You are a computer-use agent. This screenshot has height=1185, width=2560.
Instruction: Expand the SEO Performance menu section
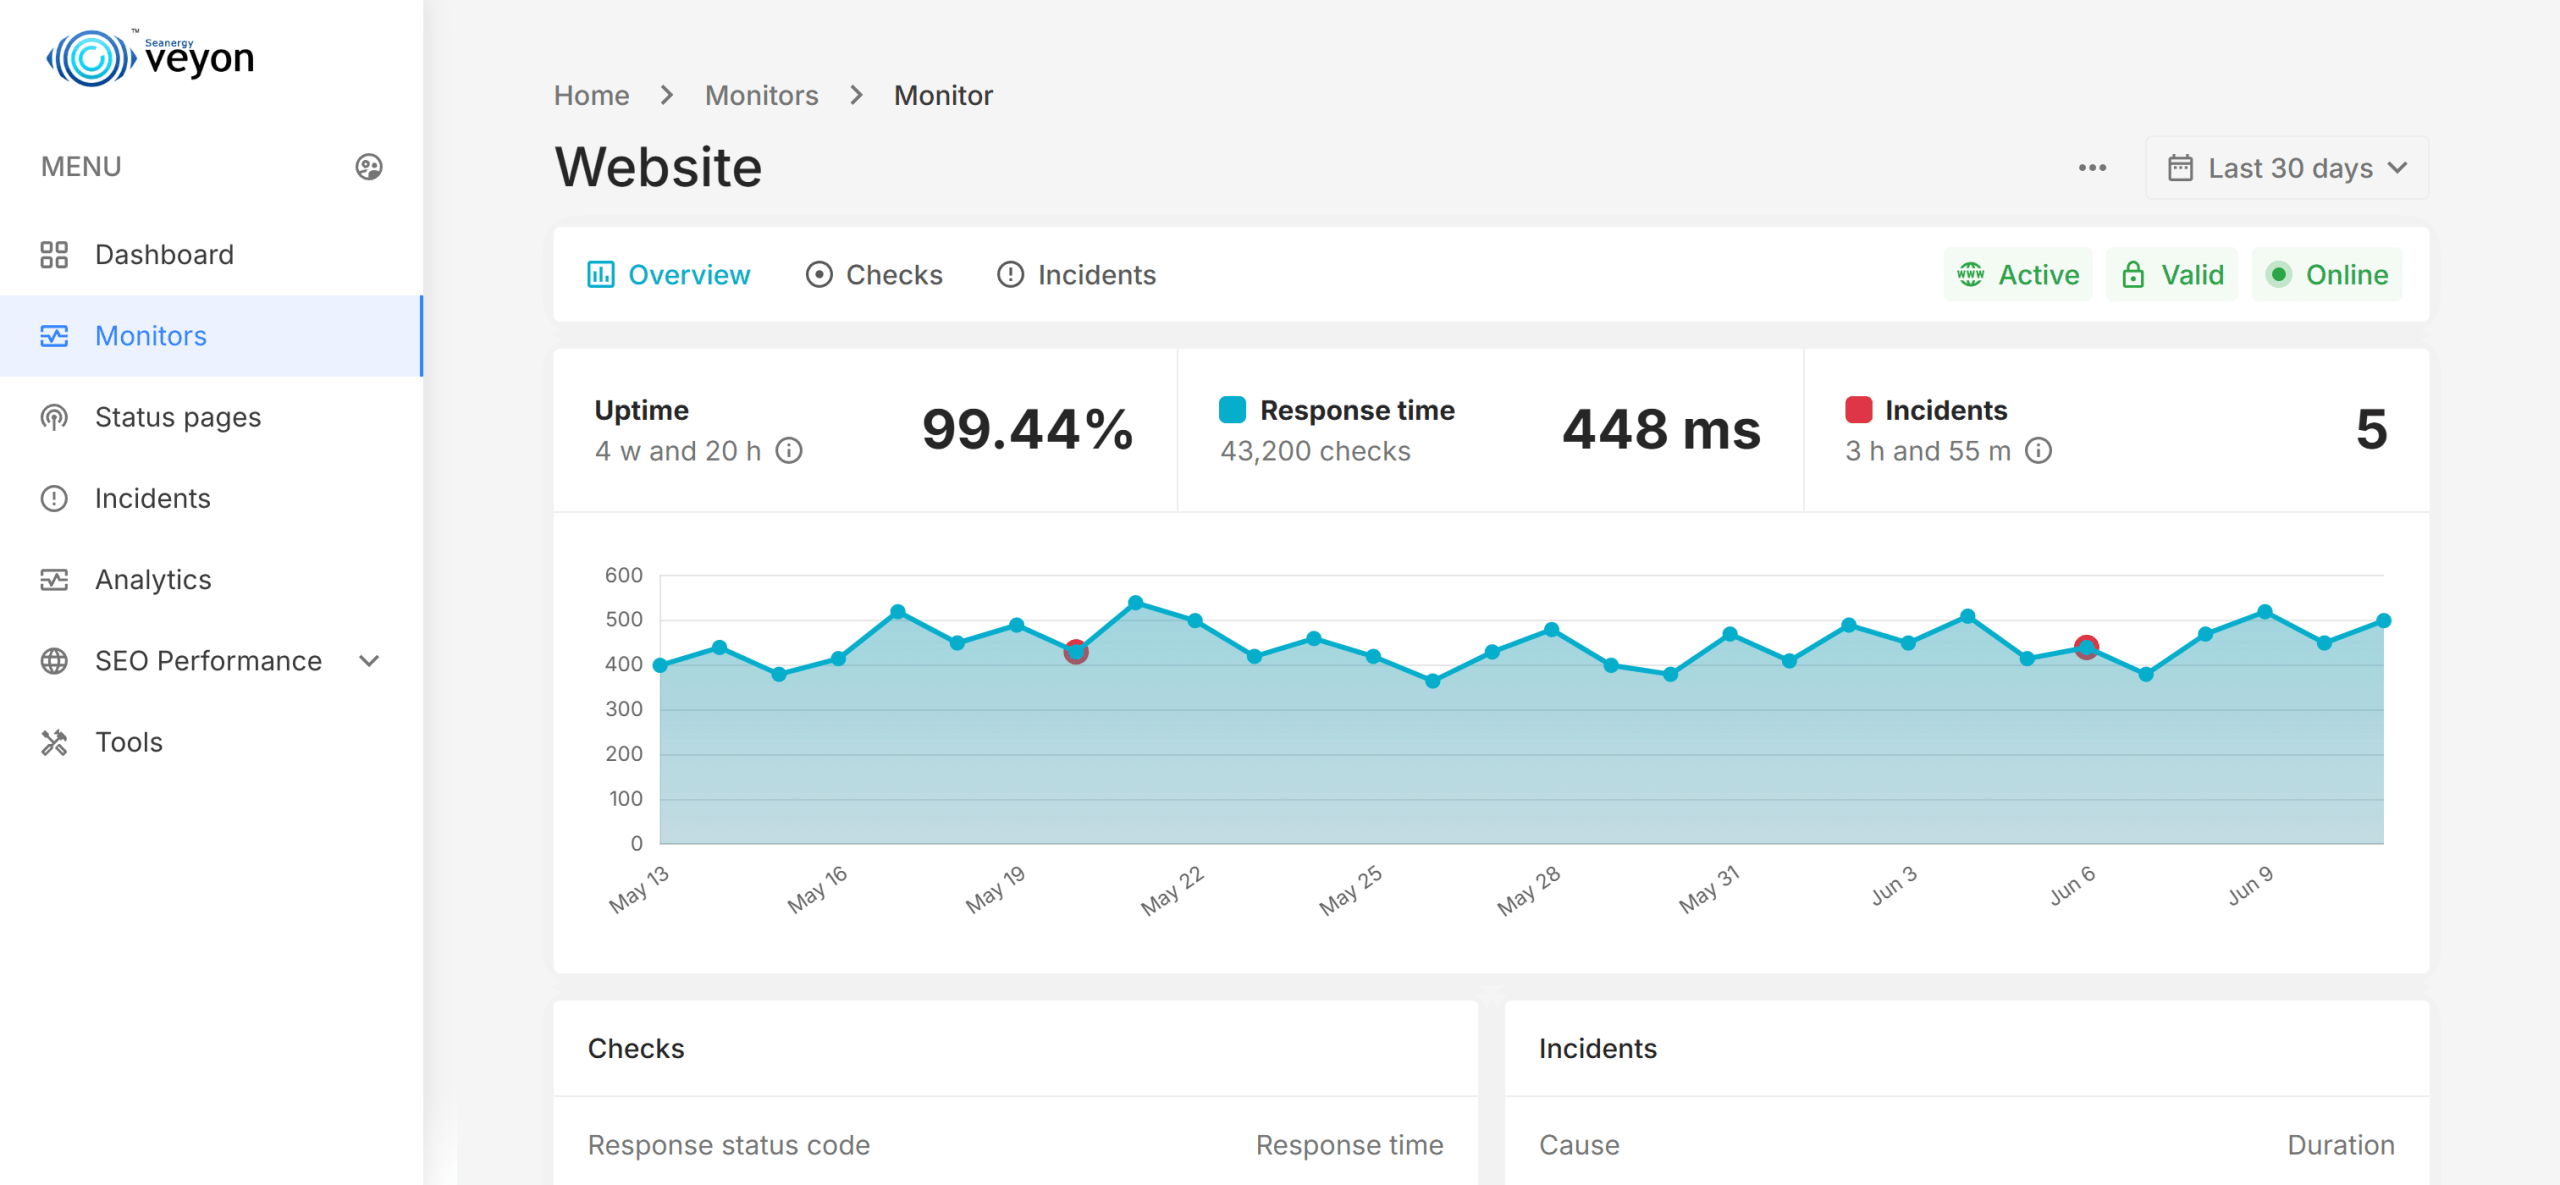tap(208, 660)
